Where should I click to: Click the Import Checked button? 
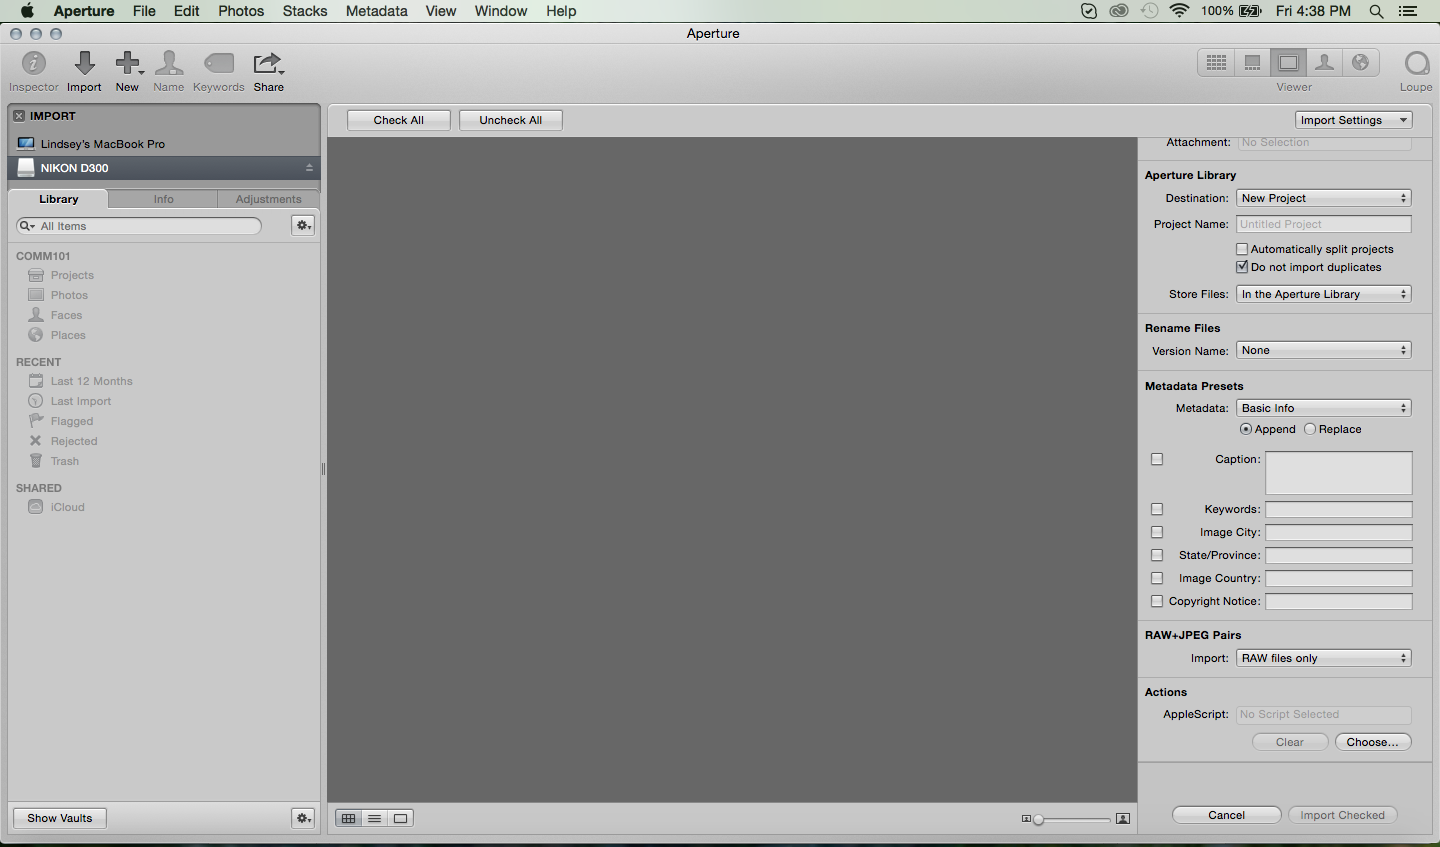tap(1343, 815)
